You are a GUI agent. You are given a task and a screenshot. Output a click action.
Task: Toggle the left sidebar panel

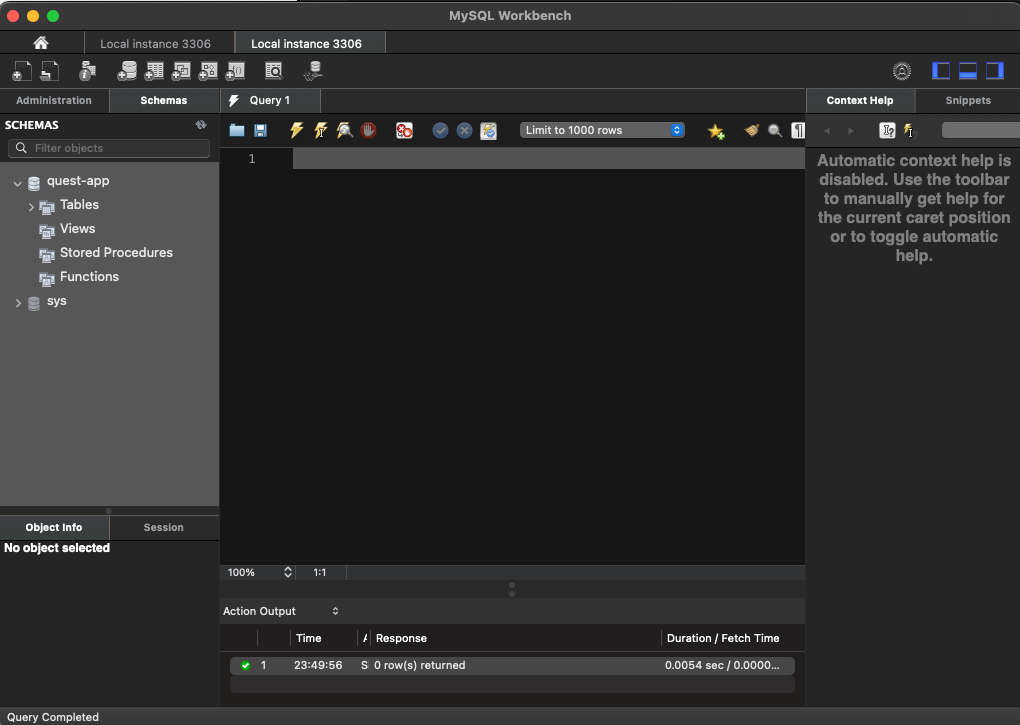(x=941, y=71)
